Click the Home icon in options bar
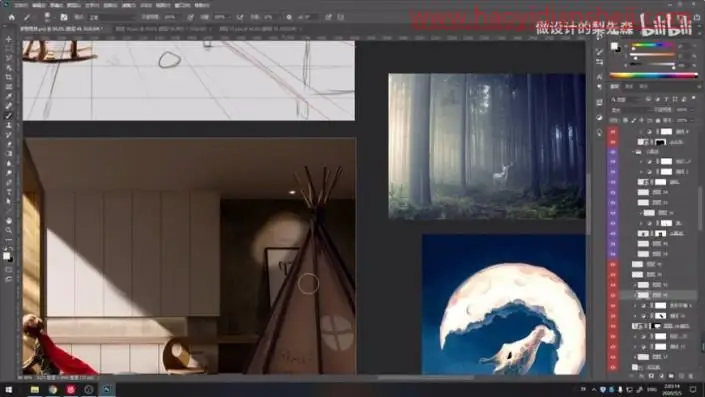This screenshot has height=397, width=705. coord(12,17)
